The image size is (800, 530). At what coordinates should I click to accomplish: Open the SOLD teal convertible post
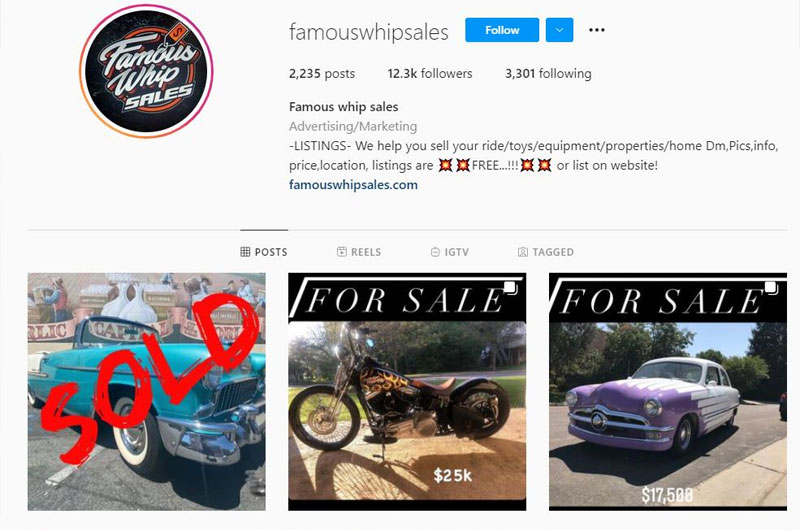pyautogui.click(x=146, y=391)
